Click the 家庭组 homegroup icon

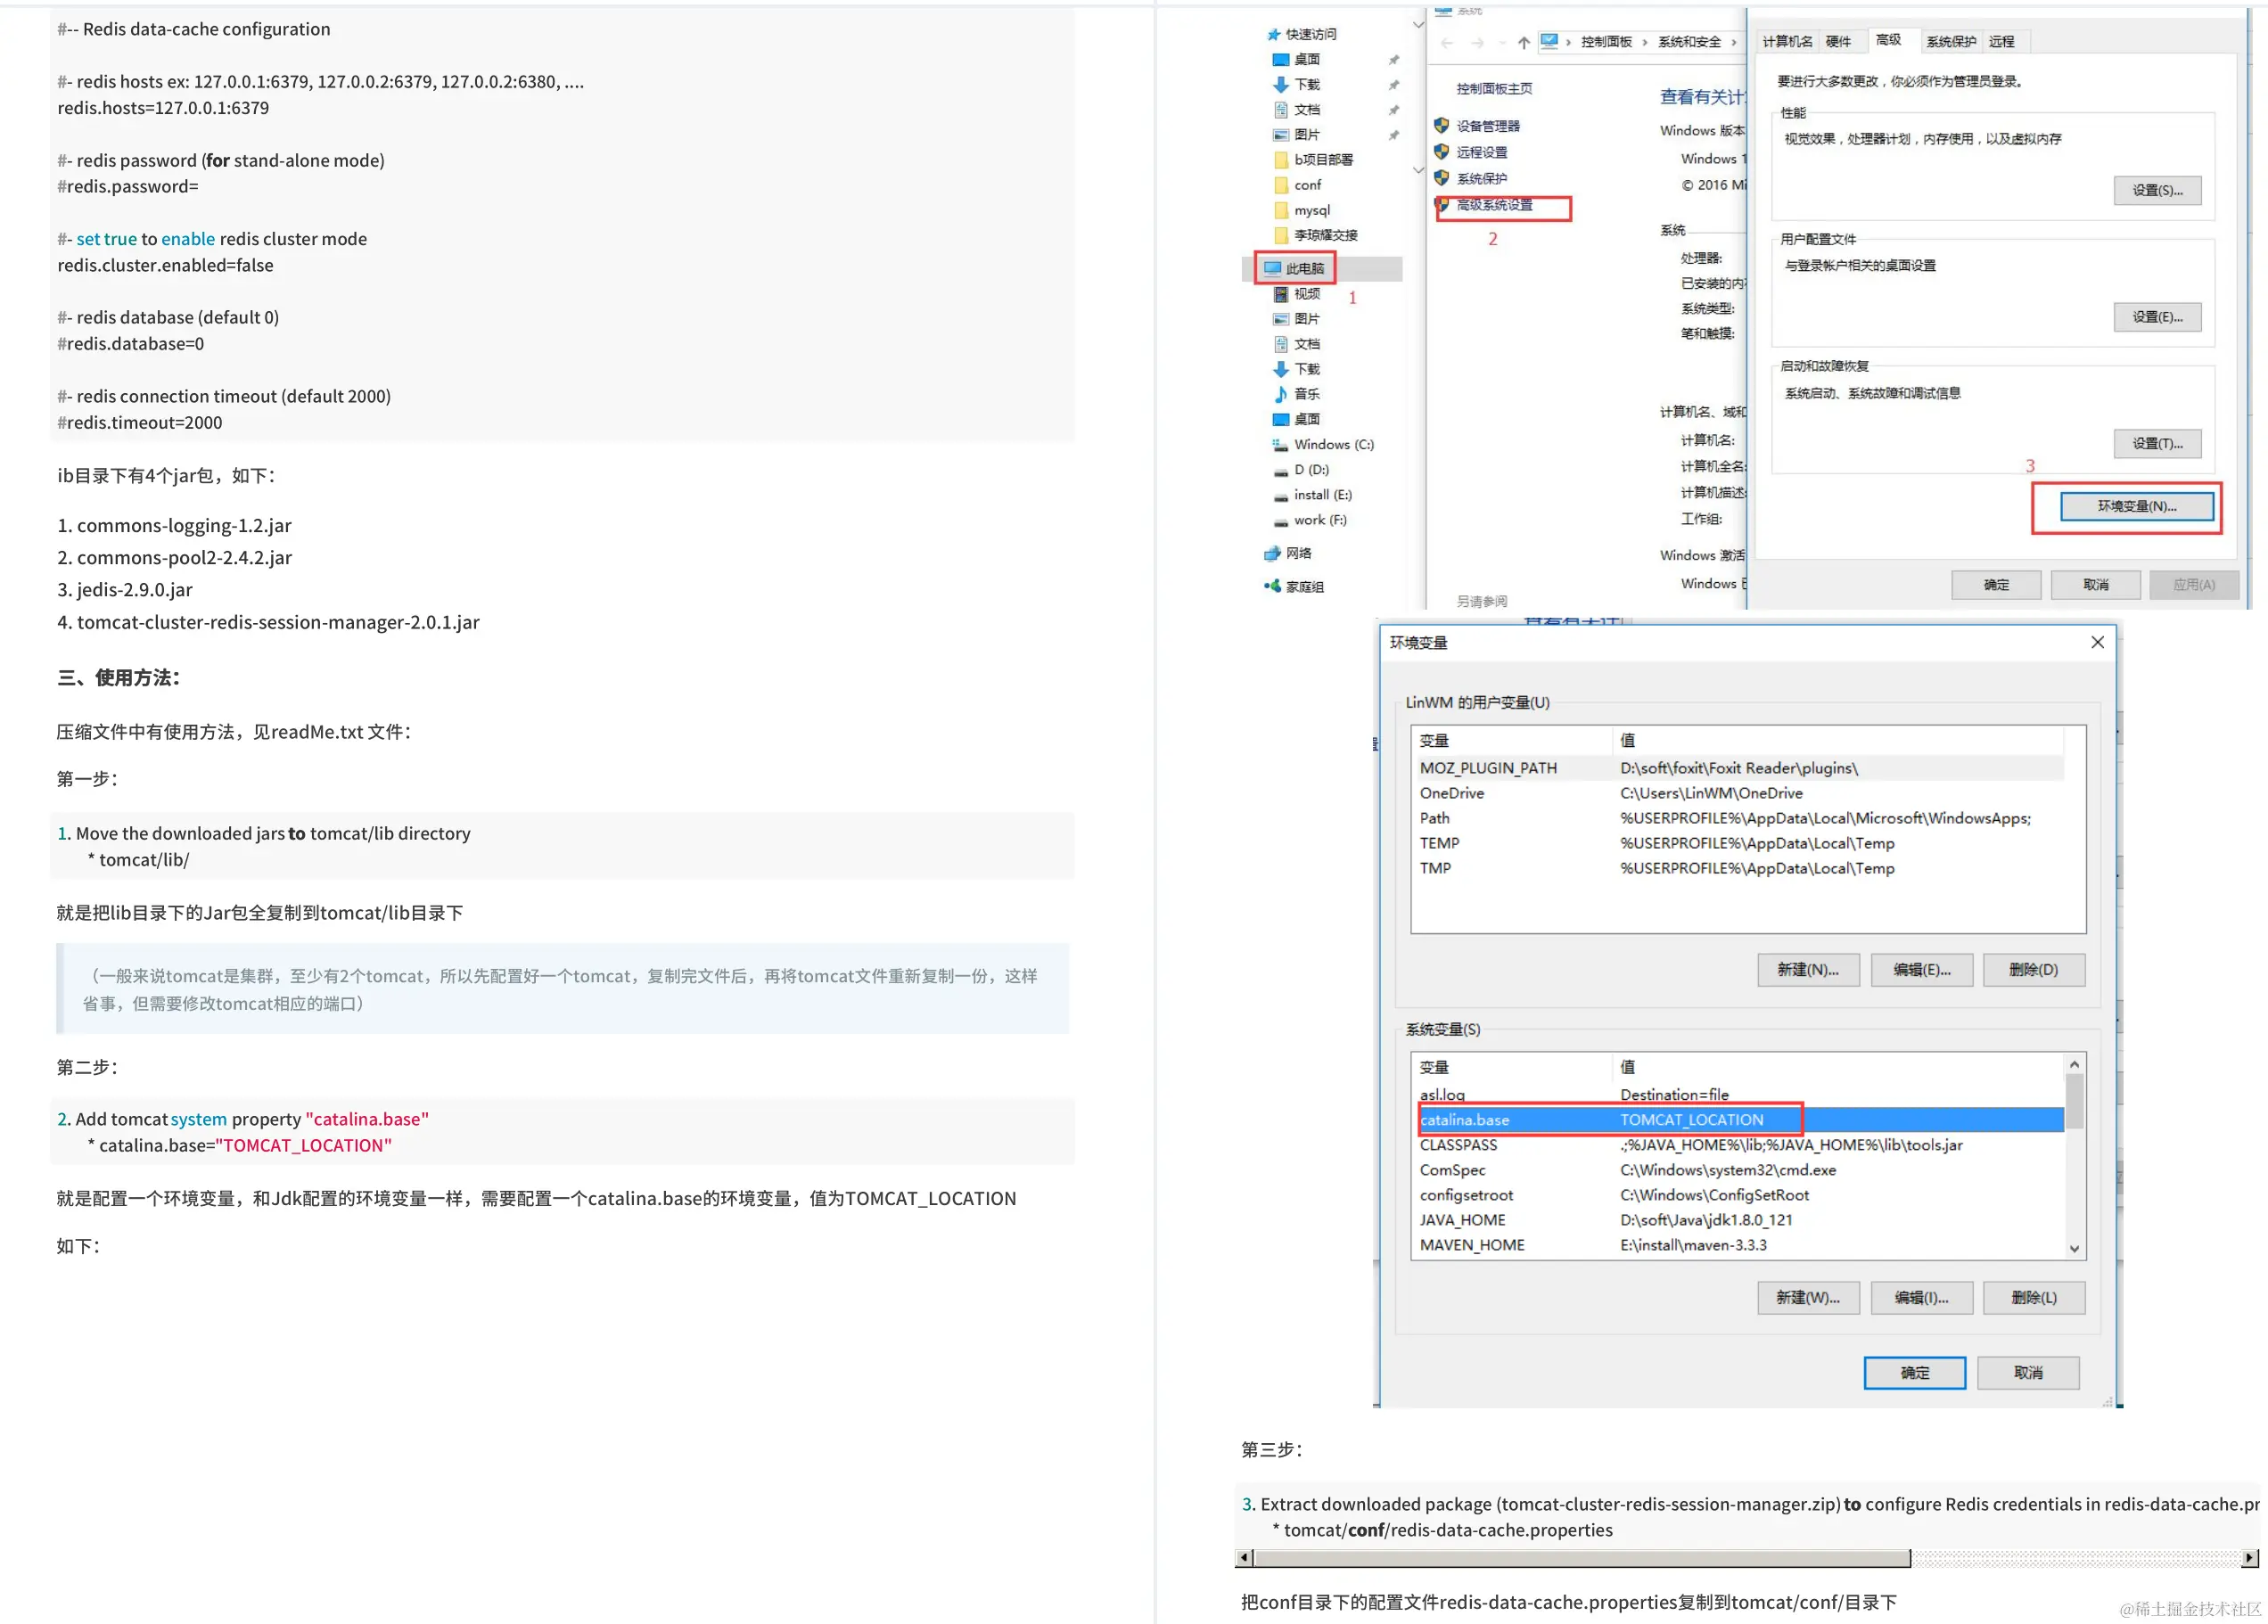pyautogui.click(x=1272, y=586)
